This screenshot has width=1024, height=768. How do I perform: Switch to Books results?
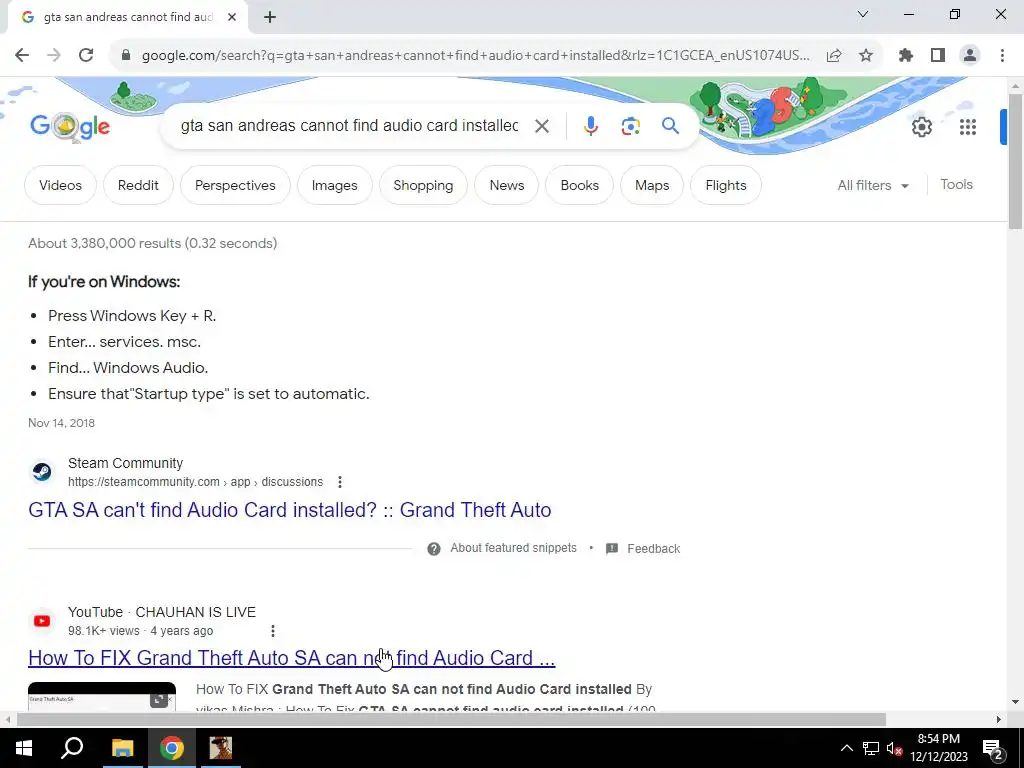coord(579,185)
